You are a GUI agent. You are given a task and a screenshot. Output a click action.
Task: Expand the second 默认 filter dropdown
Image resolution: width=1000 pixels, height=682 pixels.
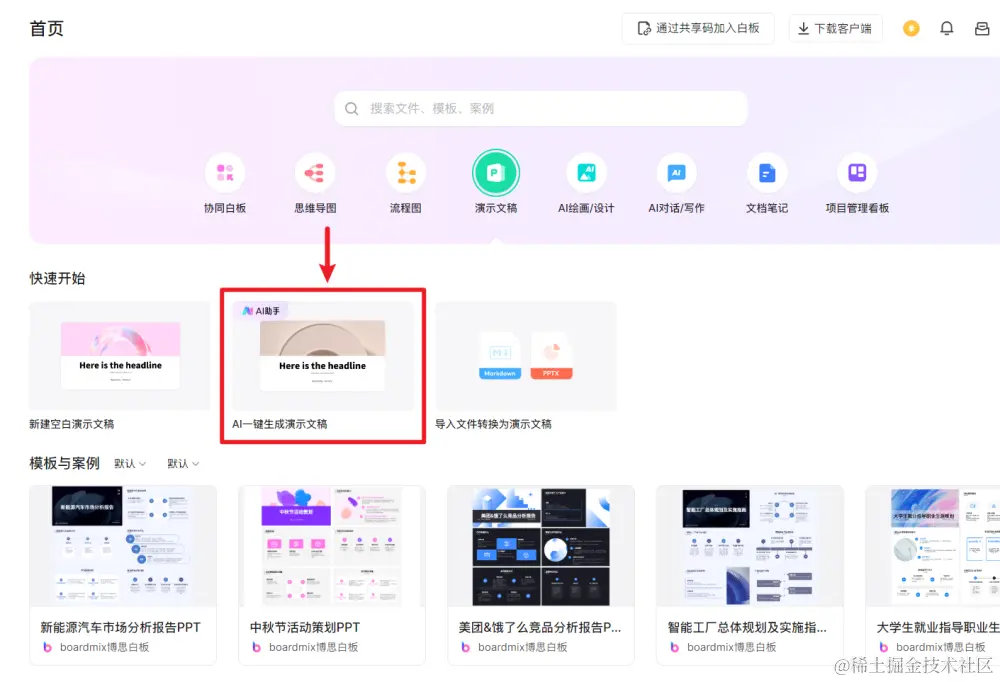click(184, 463)
